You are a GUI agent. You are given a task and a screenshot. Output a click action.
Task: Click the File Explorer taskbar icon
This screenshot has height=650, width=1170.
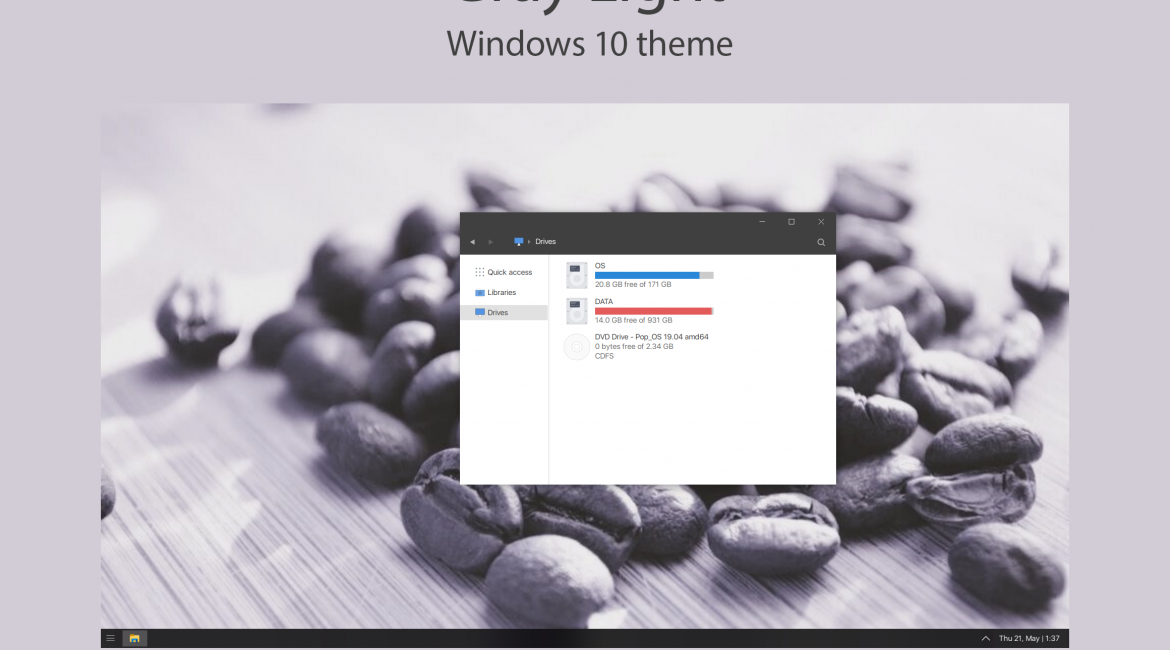[x=134, y=638]
